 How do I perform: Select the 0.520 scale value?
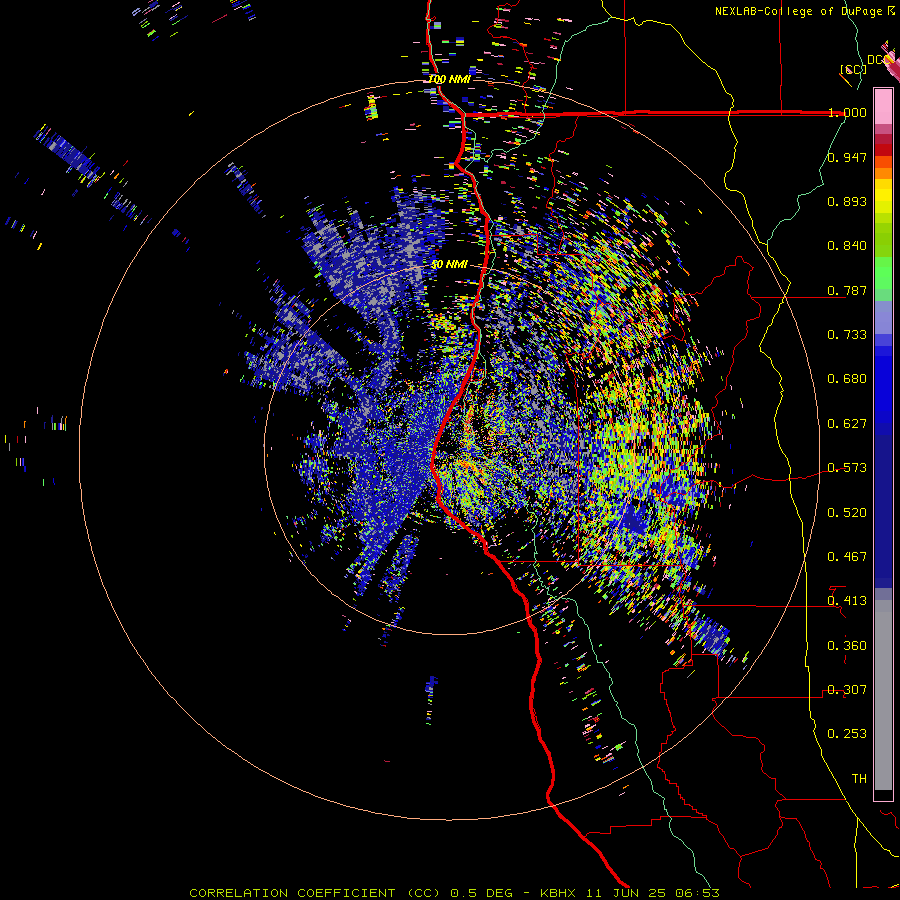[847, 513]
